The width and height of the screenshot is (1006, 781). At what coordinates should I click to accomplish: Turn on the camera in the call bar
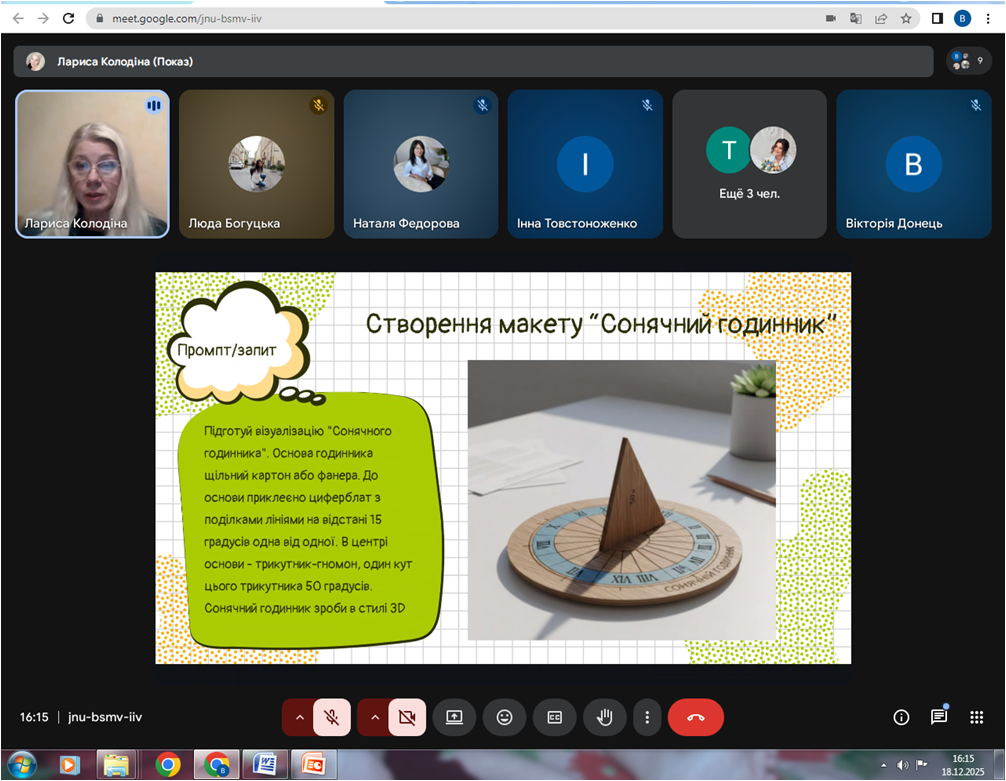pos(407,717)
